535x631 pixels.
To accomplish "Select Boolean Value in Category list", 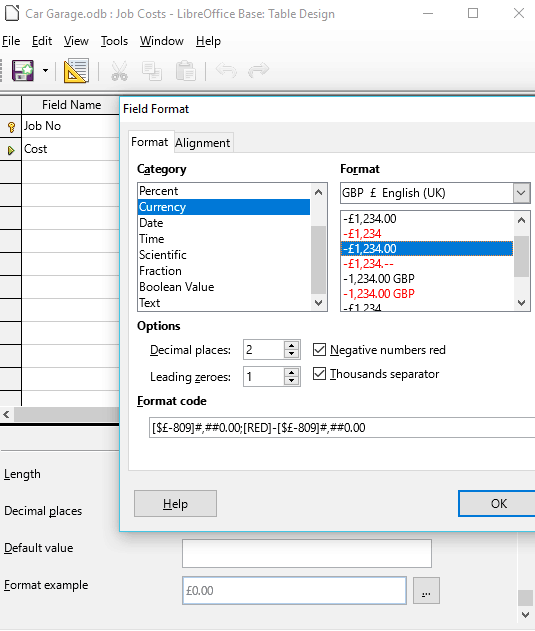I will click(x=224, y=287).
